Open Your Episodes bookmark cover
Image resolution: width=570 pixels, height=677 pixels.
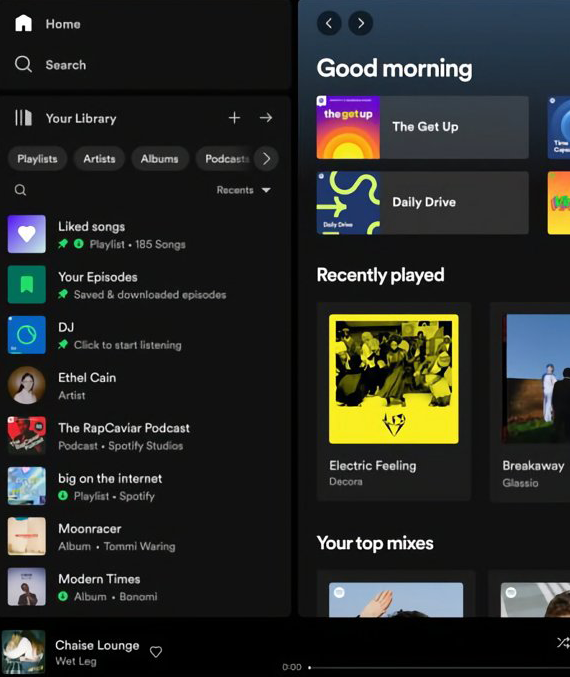27,285
